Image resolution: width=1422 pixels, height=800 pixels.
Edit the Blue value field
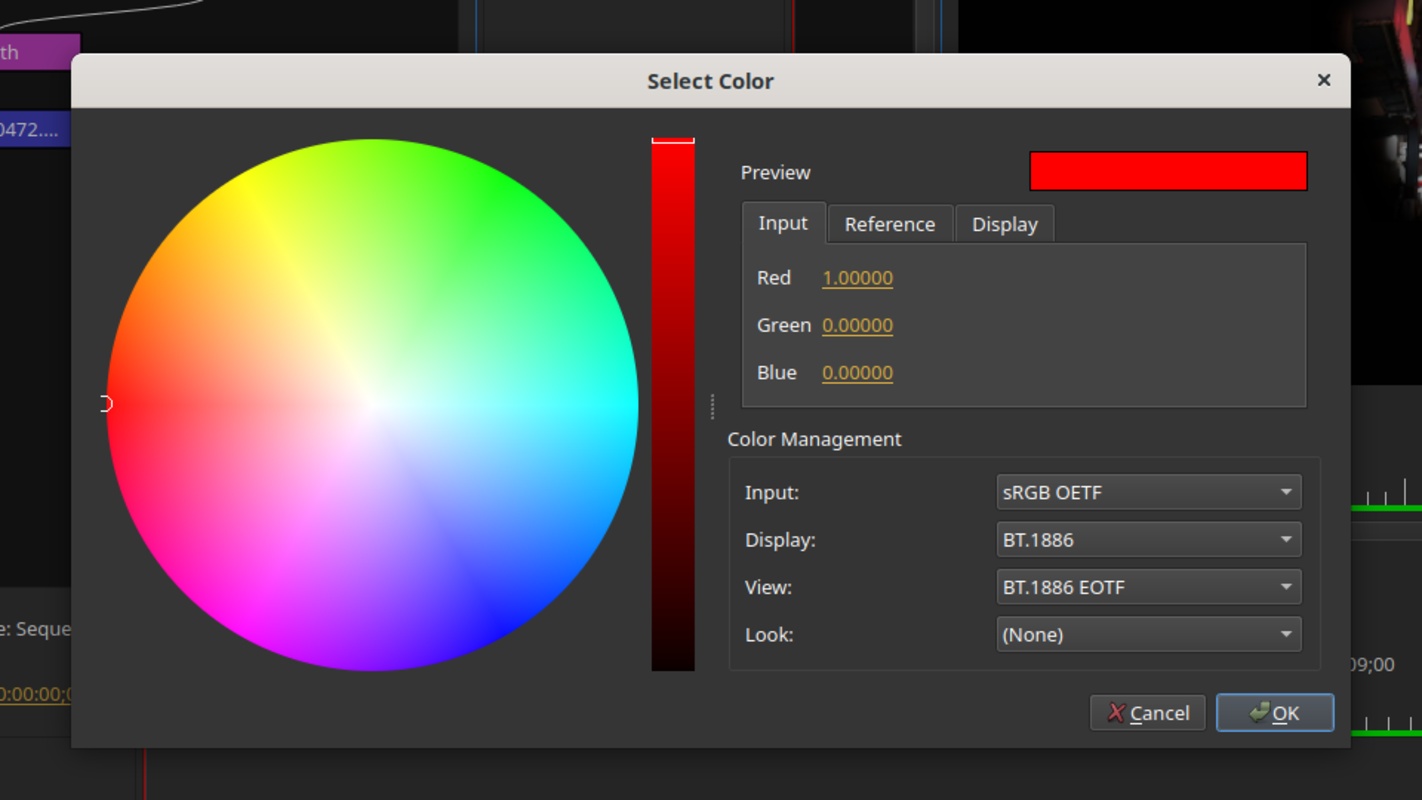point(858,373)
